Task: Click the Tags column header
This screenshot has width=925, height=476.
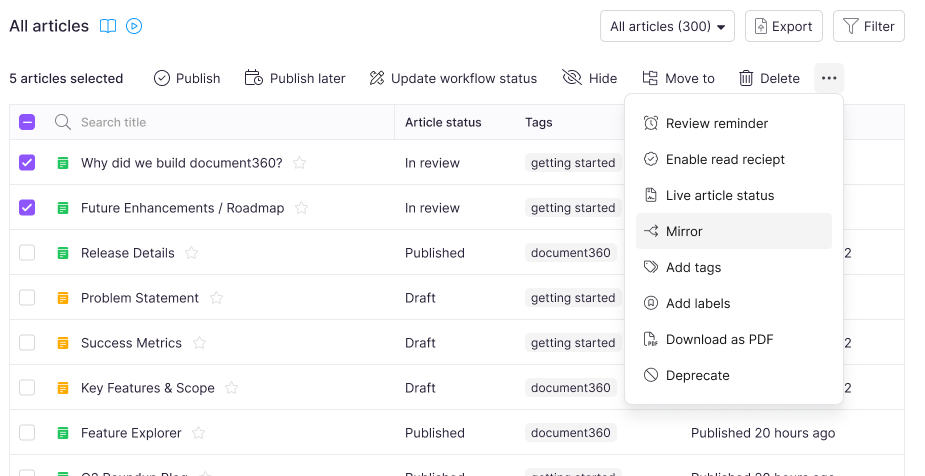Action: (x=539, y=122)
